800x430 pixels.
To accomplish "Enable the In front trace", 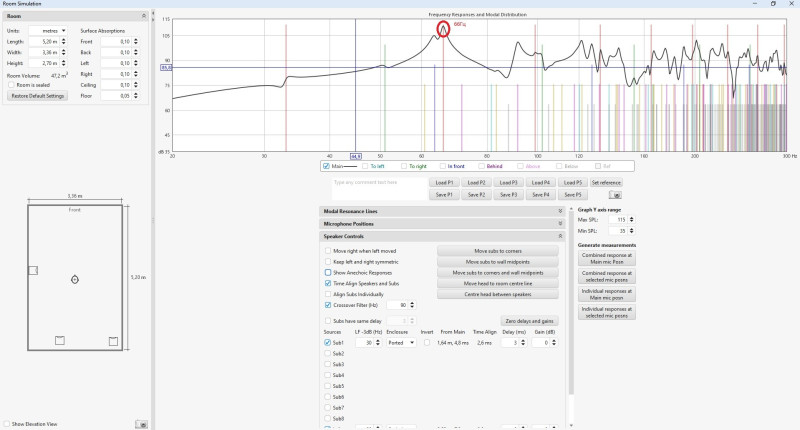I will 442,166.
